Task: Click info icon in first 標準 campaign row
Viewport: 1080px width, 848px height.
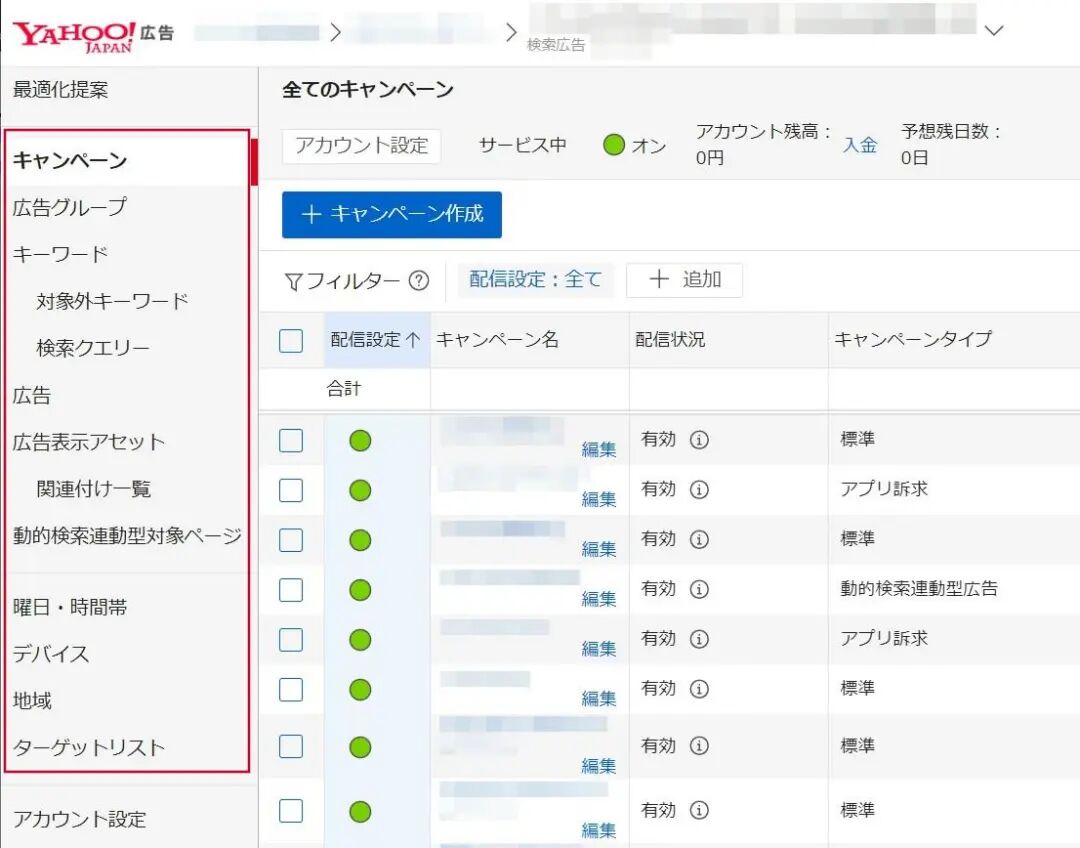Action: (699, 439)
